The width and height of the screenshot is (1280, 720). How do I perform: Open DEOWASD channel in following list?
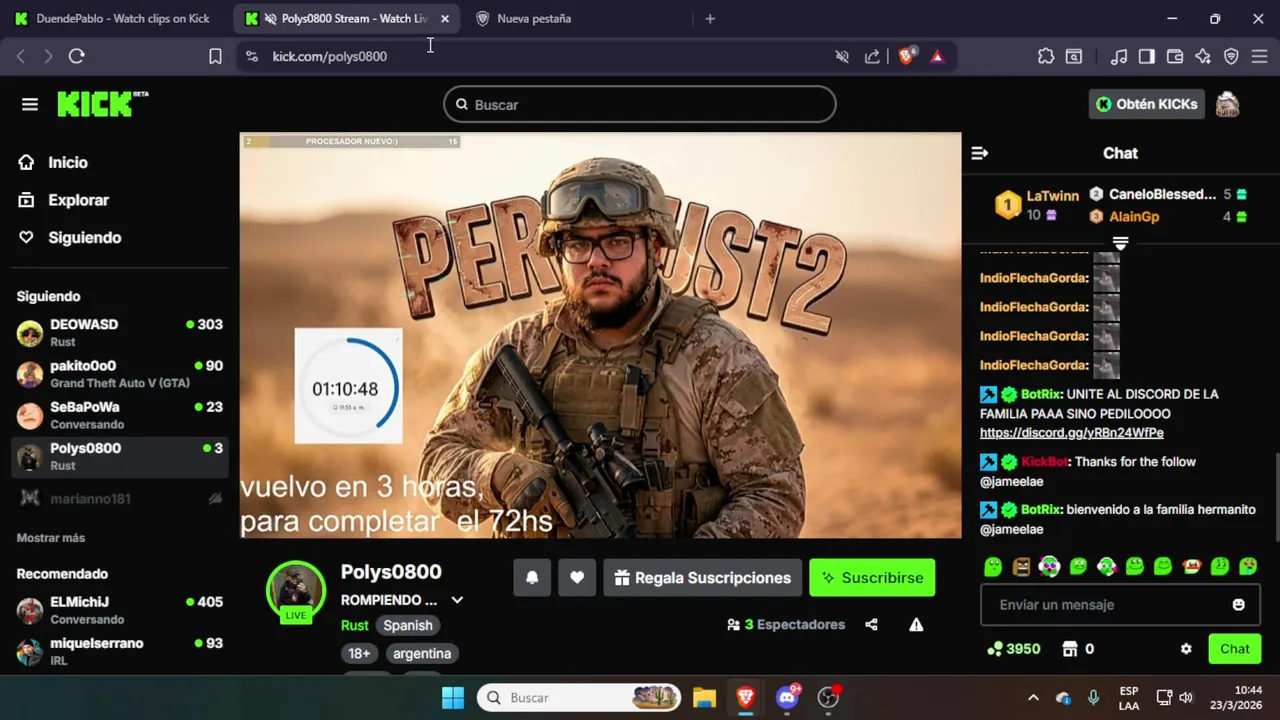click(x=120, y=332)
